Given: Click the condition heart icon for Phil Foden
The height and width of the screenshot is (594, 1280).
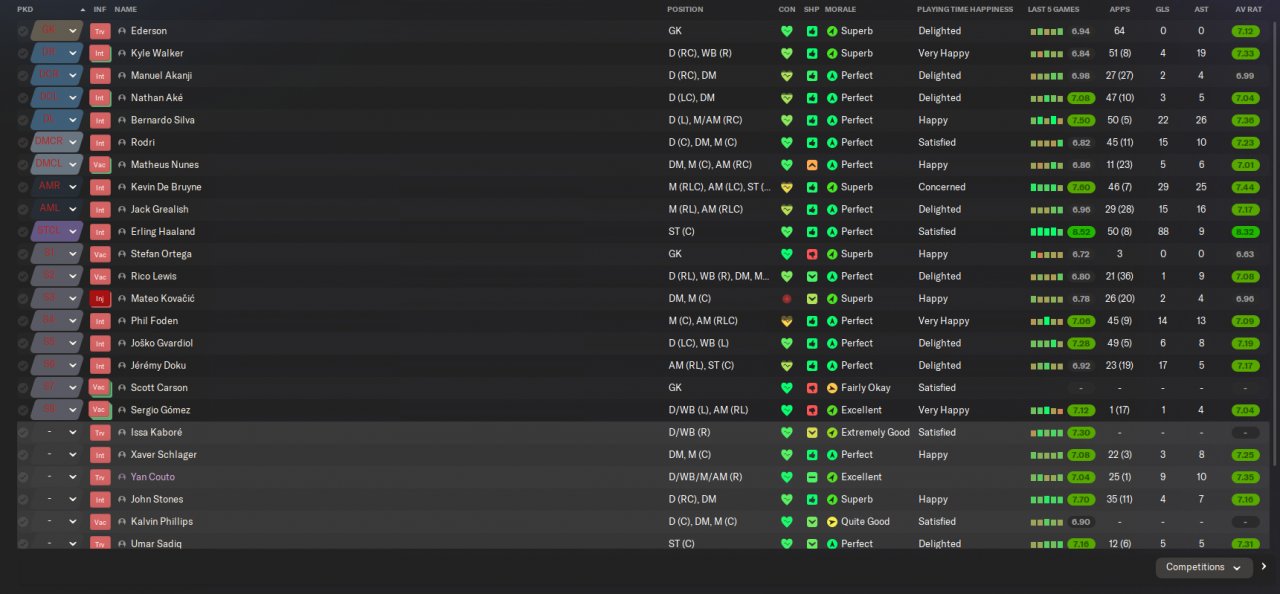Looking at the screenshot, I should (x=787, y=321).
